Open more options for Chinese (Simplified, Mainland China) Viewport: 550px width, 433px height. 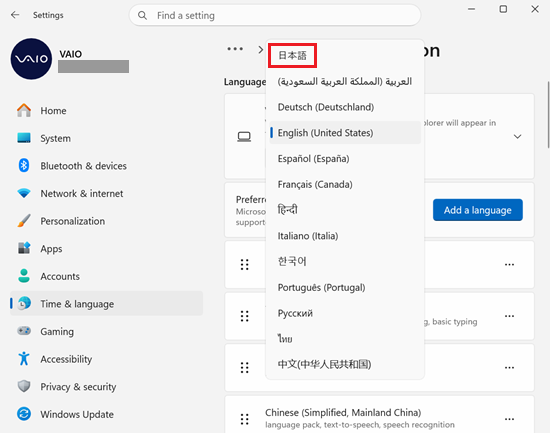509,419
